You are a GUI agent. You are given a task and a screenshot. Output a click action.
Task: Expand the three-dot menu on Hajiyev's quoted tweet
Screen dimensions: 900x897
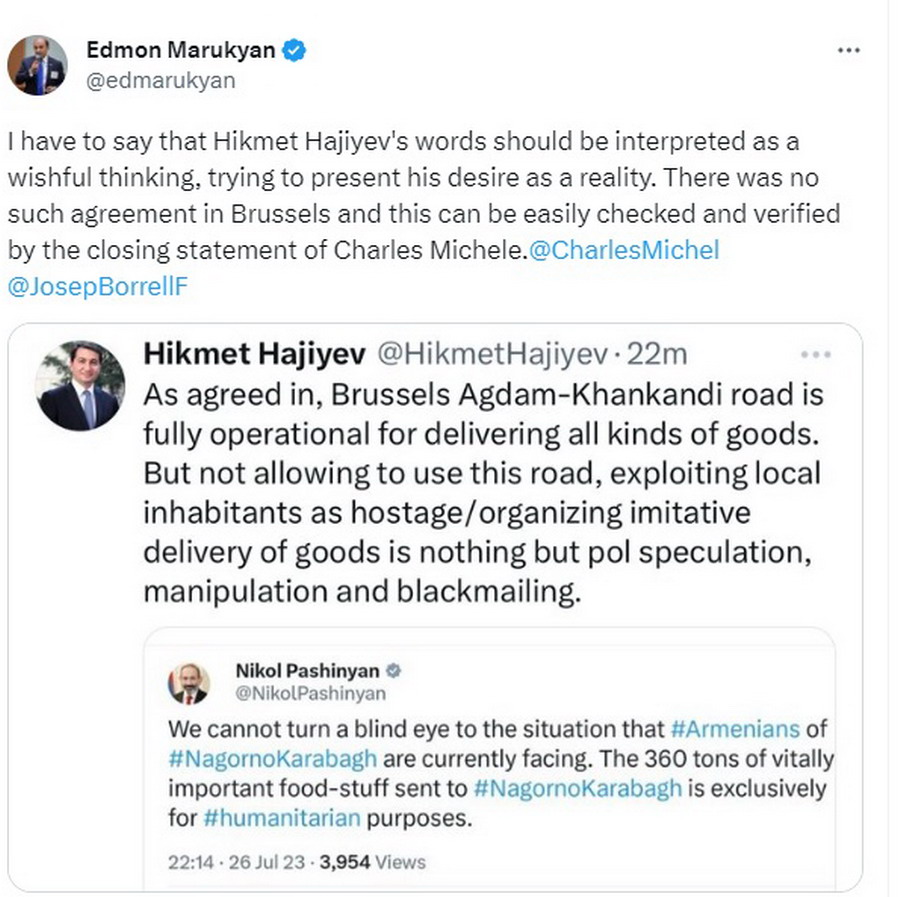pyautogui.click(x=817, y=354)
